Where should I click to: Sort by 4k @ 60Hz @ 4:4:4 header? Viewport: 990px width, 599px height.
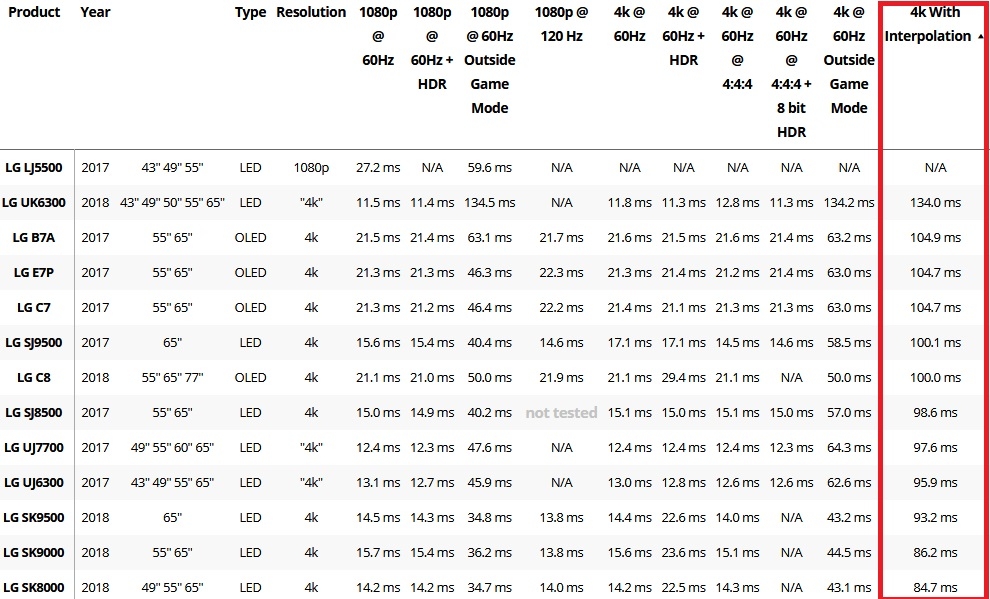tap(737, 48)
